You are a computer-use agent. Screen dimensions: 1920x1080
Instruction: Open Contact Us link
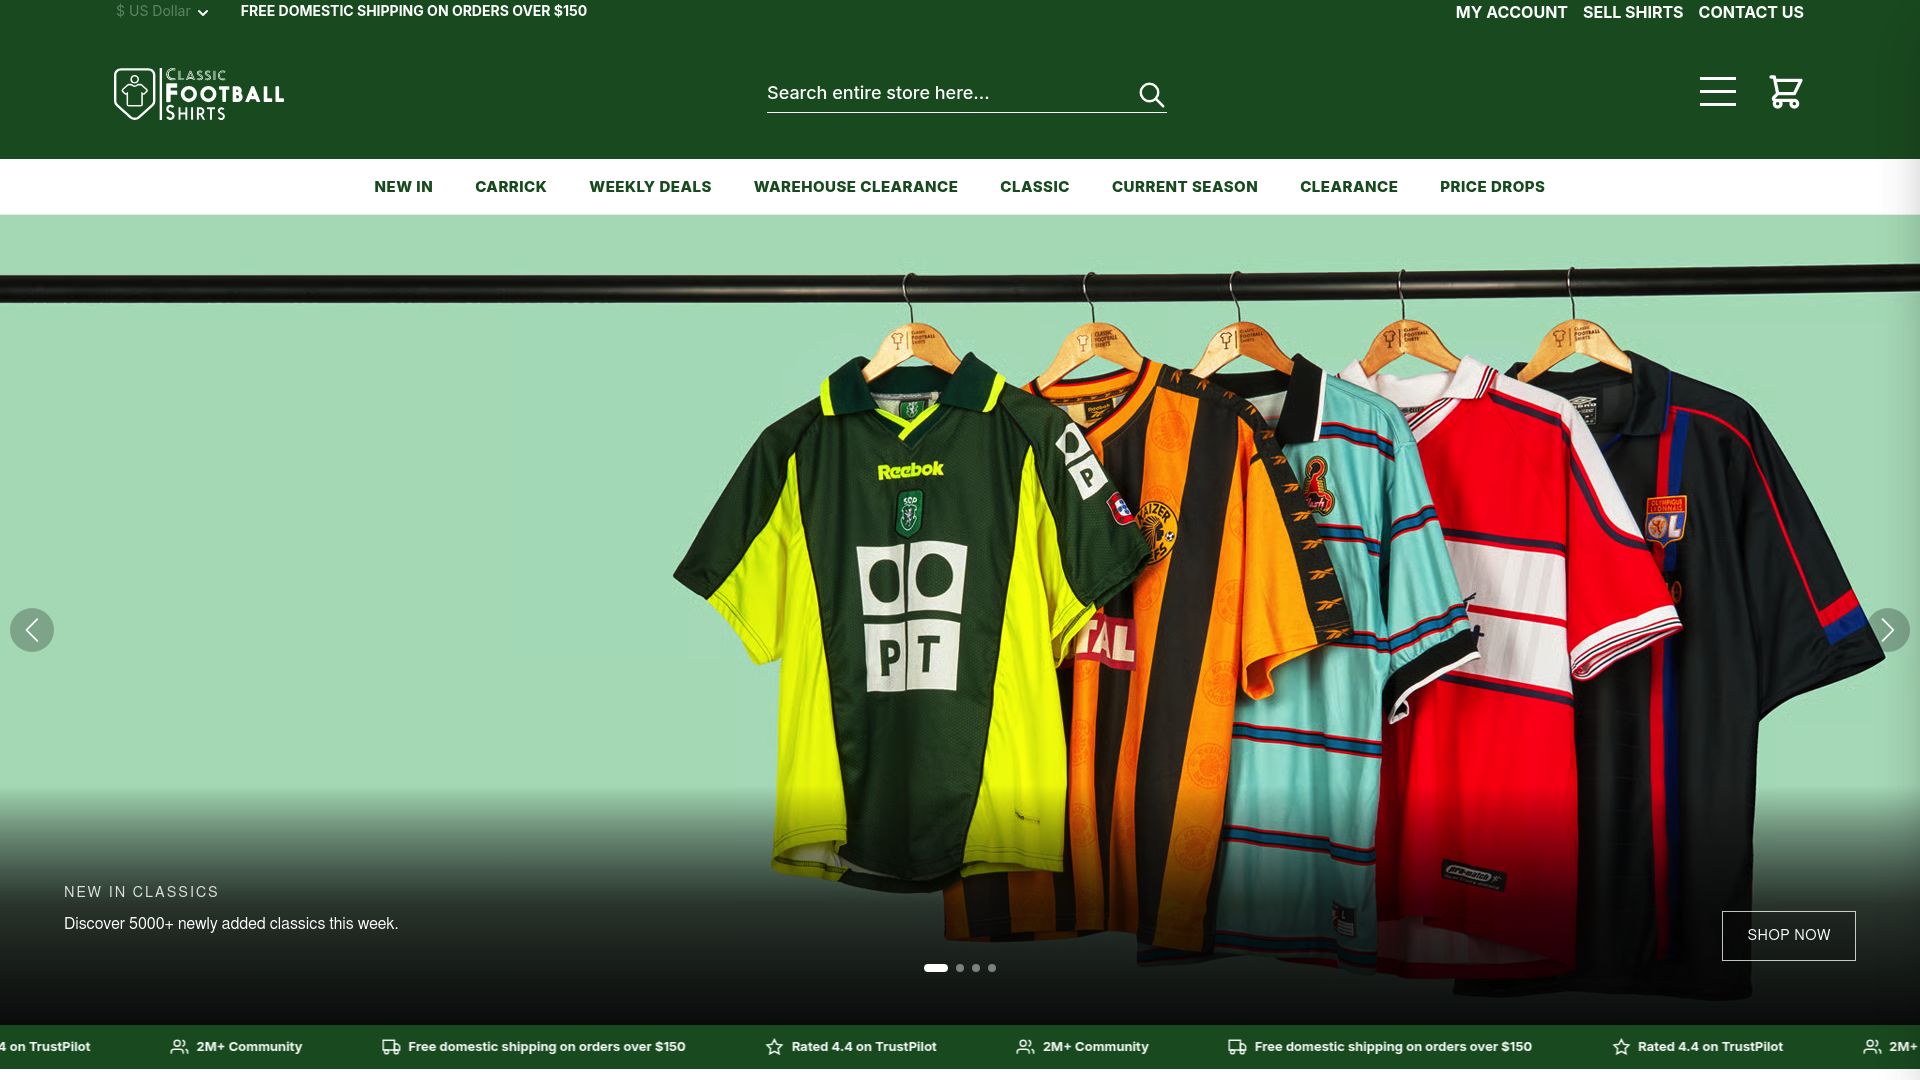point(1750,12)
